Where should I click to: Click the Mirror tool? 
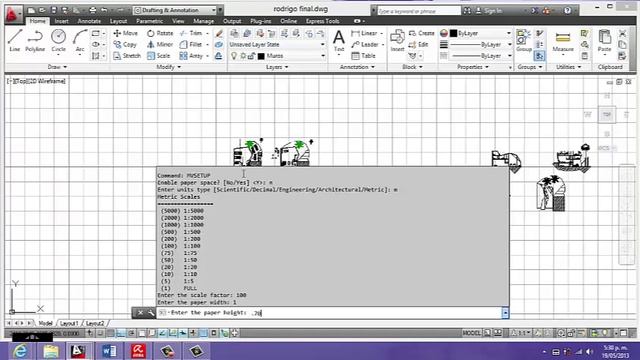(x=160, y=44)
